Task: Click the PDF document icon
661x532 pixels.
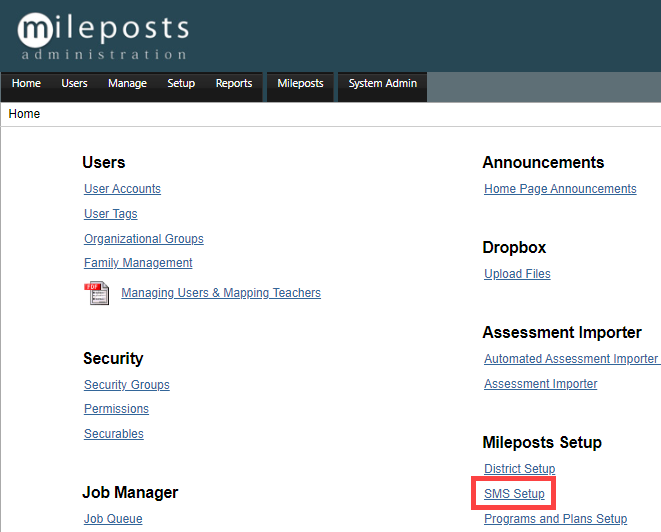Action: coord(97,293)
